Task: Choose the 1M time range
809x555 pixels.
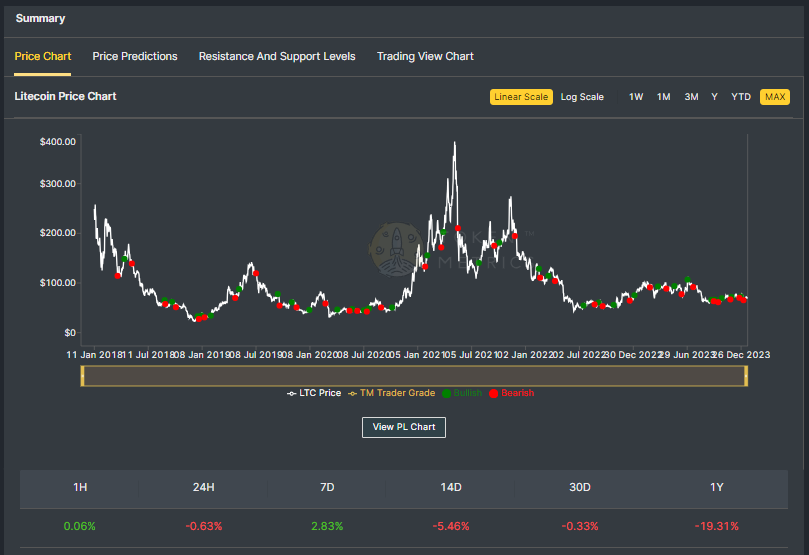Action: [663, 97]
